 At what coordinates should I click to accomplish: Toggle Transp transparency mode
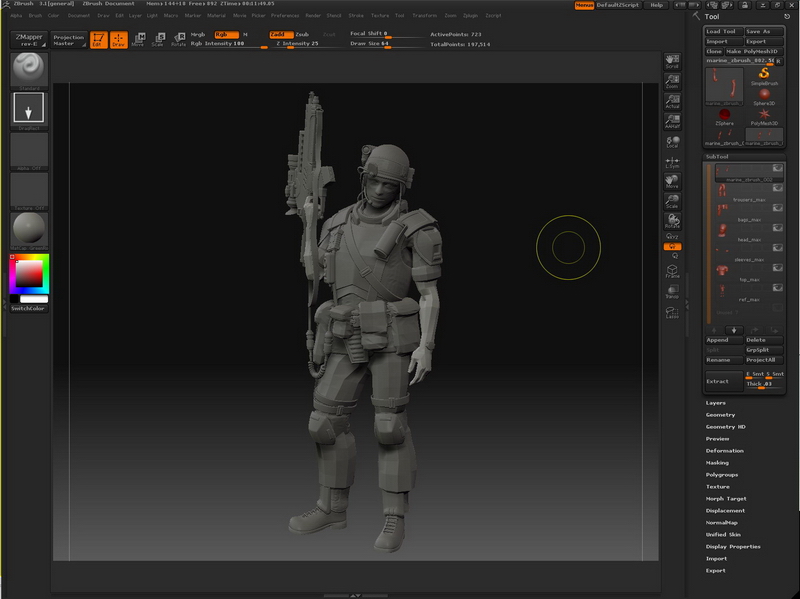672,292
